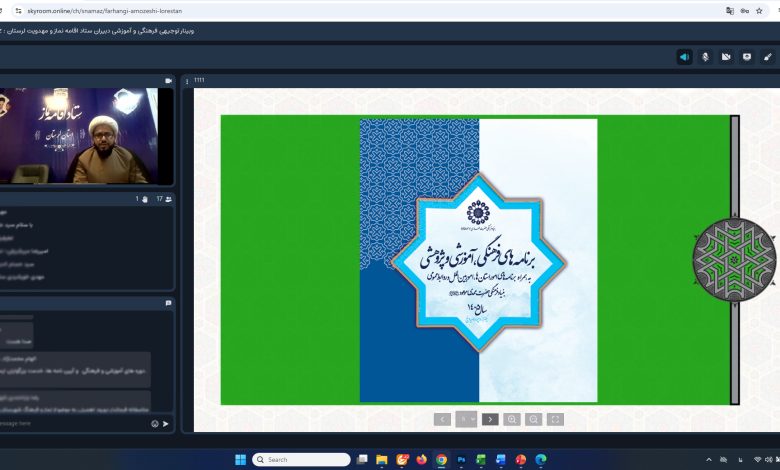This screenshot has width=780, height=470.
Task: Send the chat message arrow
Action: pos(166,424)
